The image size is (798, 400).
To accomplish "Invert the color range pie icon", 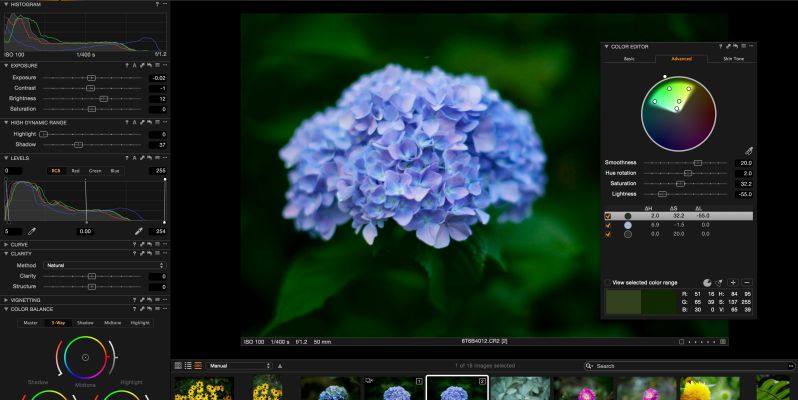I will (x=707, y=283).
